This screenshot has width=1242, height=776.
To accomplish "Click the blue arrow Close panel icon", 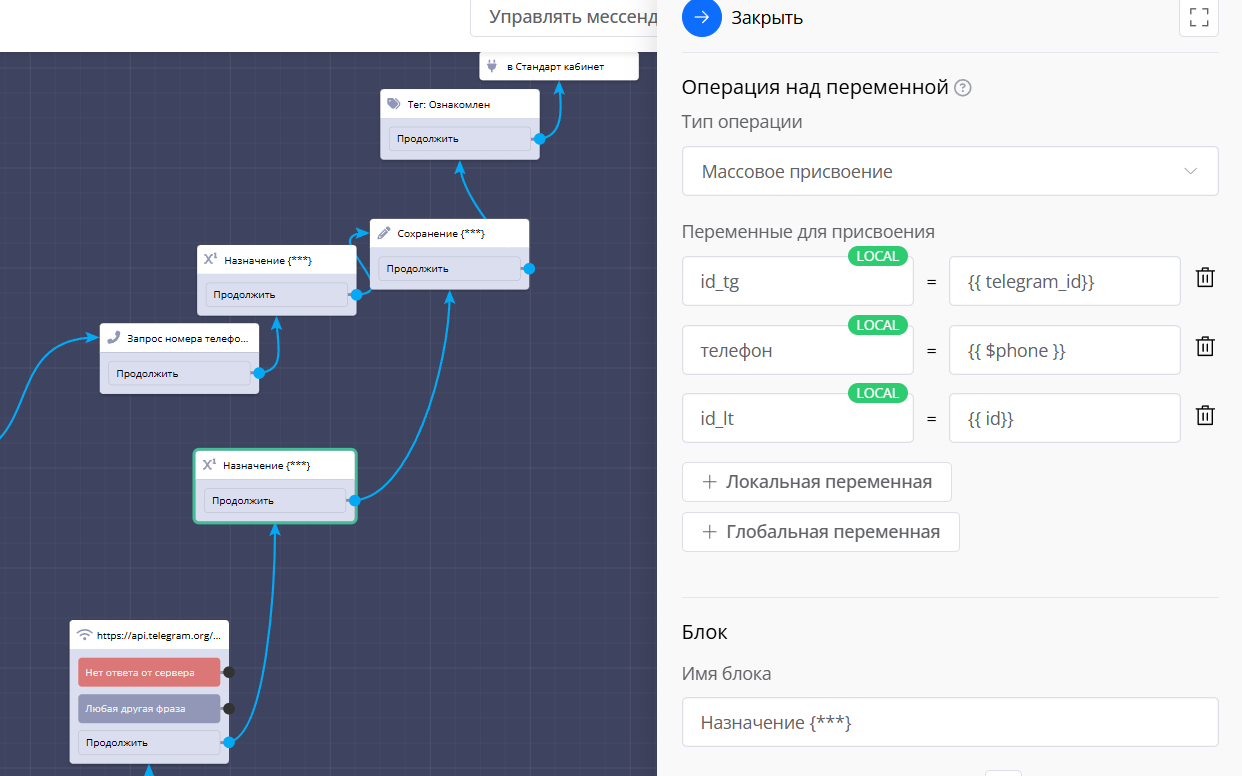I will pyautogui.click(x=701, y=17).
